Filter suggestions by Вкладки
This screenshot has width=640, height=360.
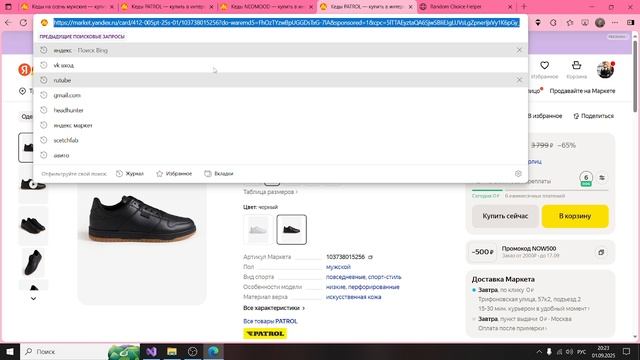[219, 173]
